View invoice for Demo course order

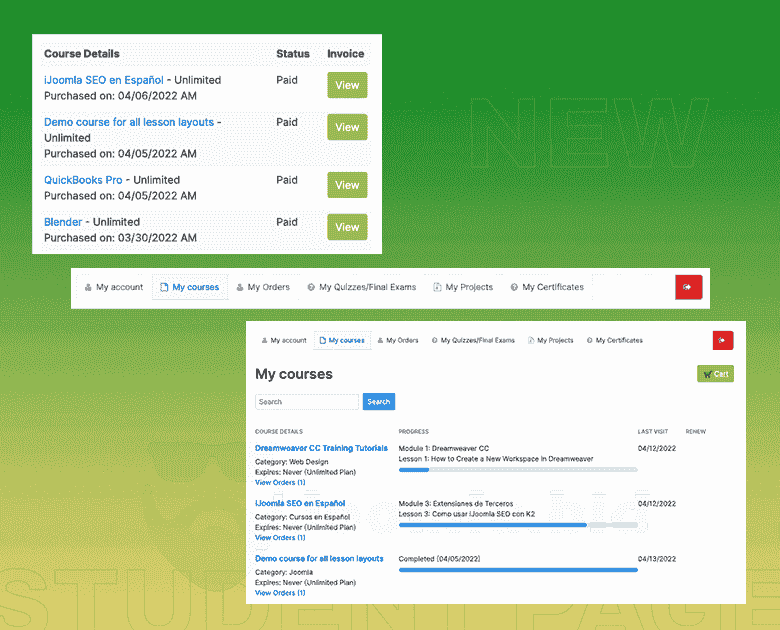(347, 128)
